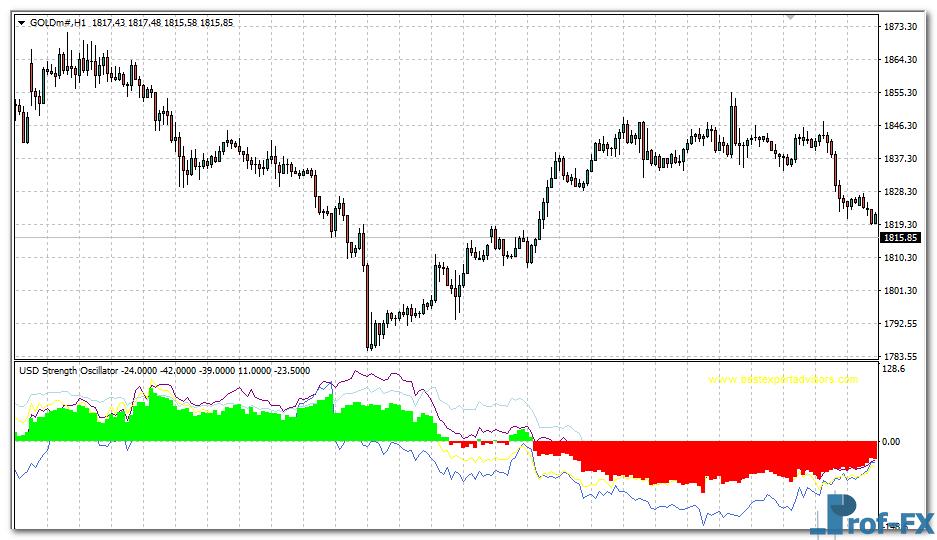Click the 128.6 oscillator scale value
937x540 pixels.
pos(892,370)
